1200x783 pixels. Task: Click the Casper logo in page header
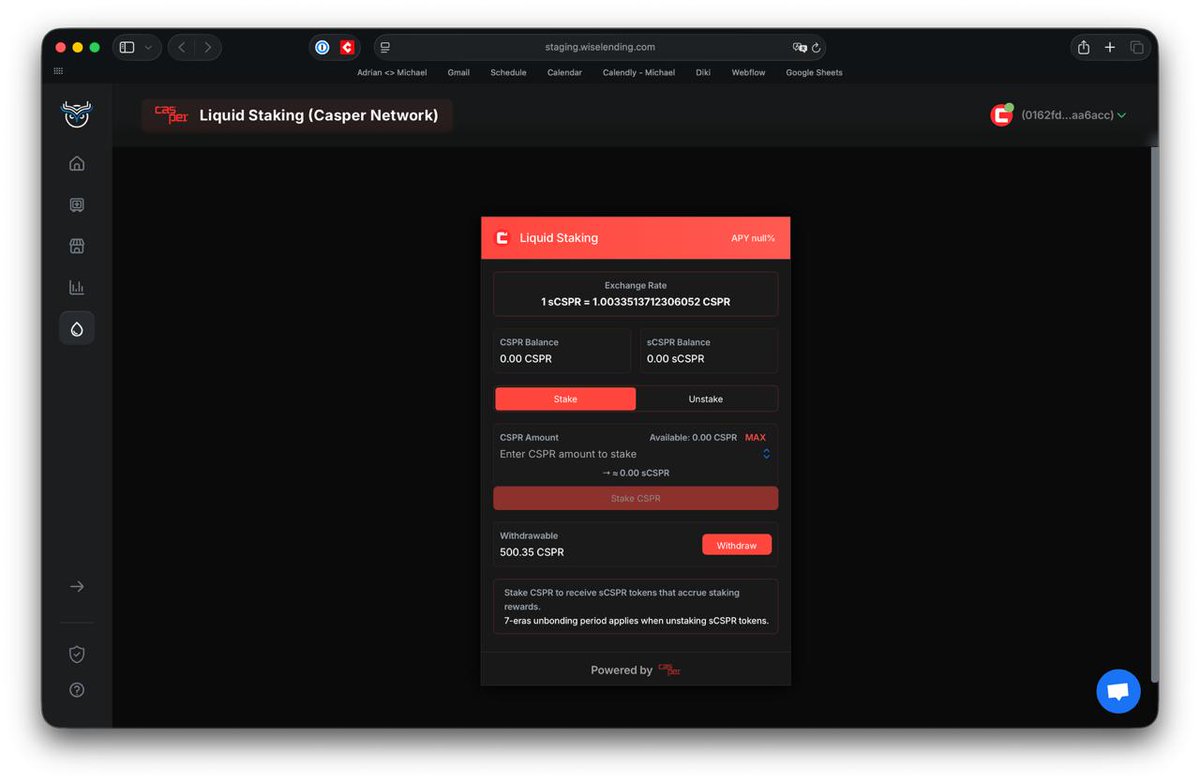171,115
